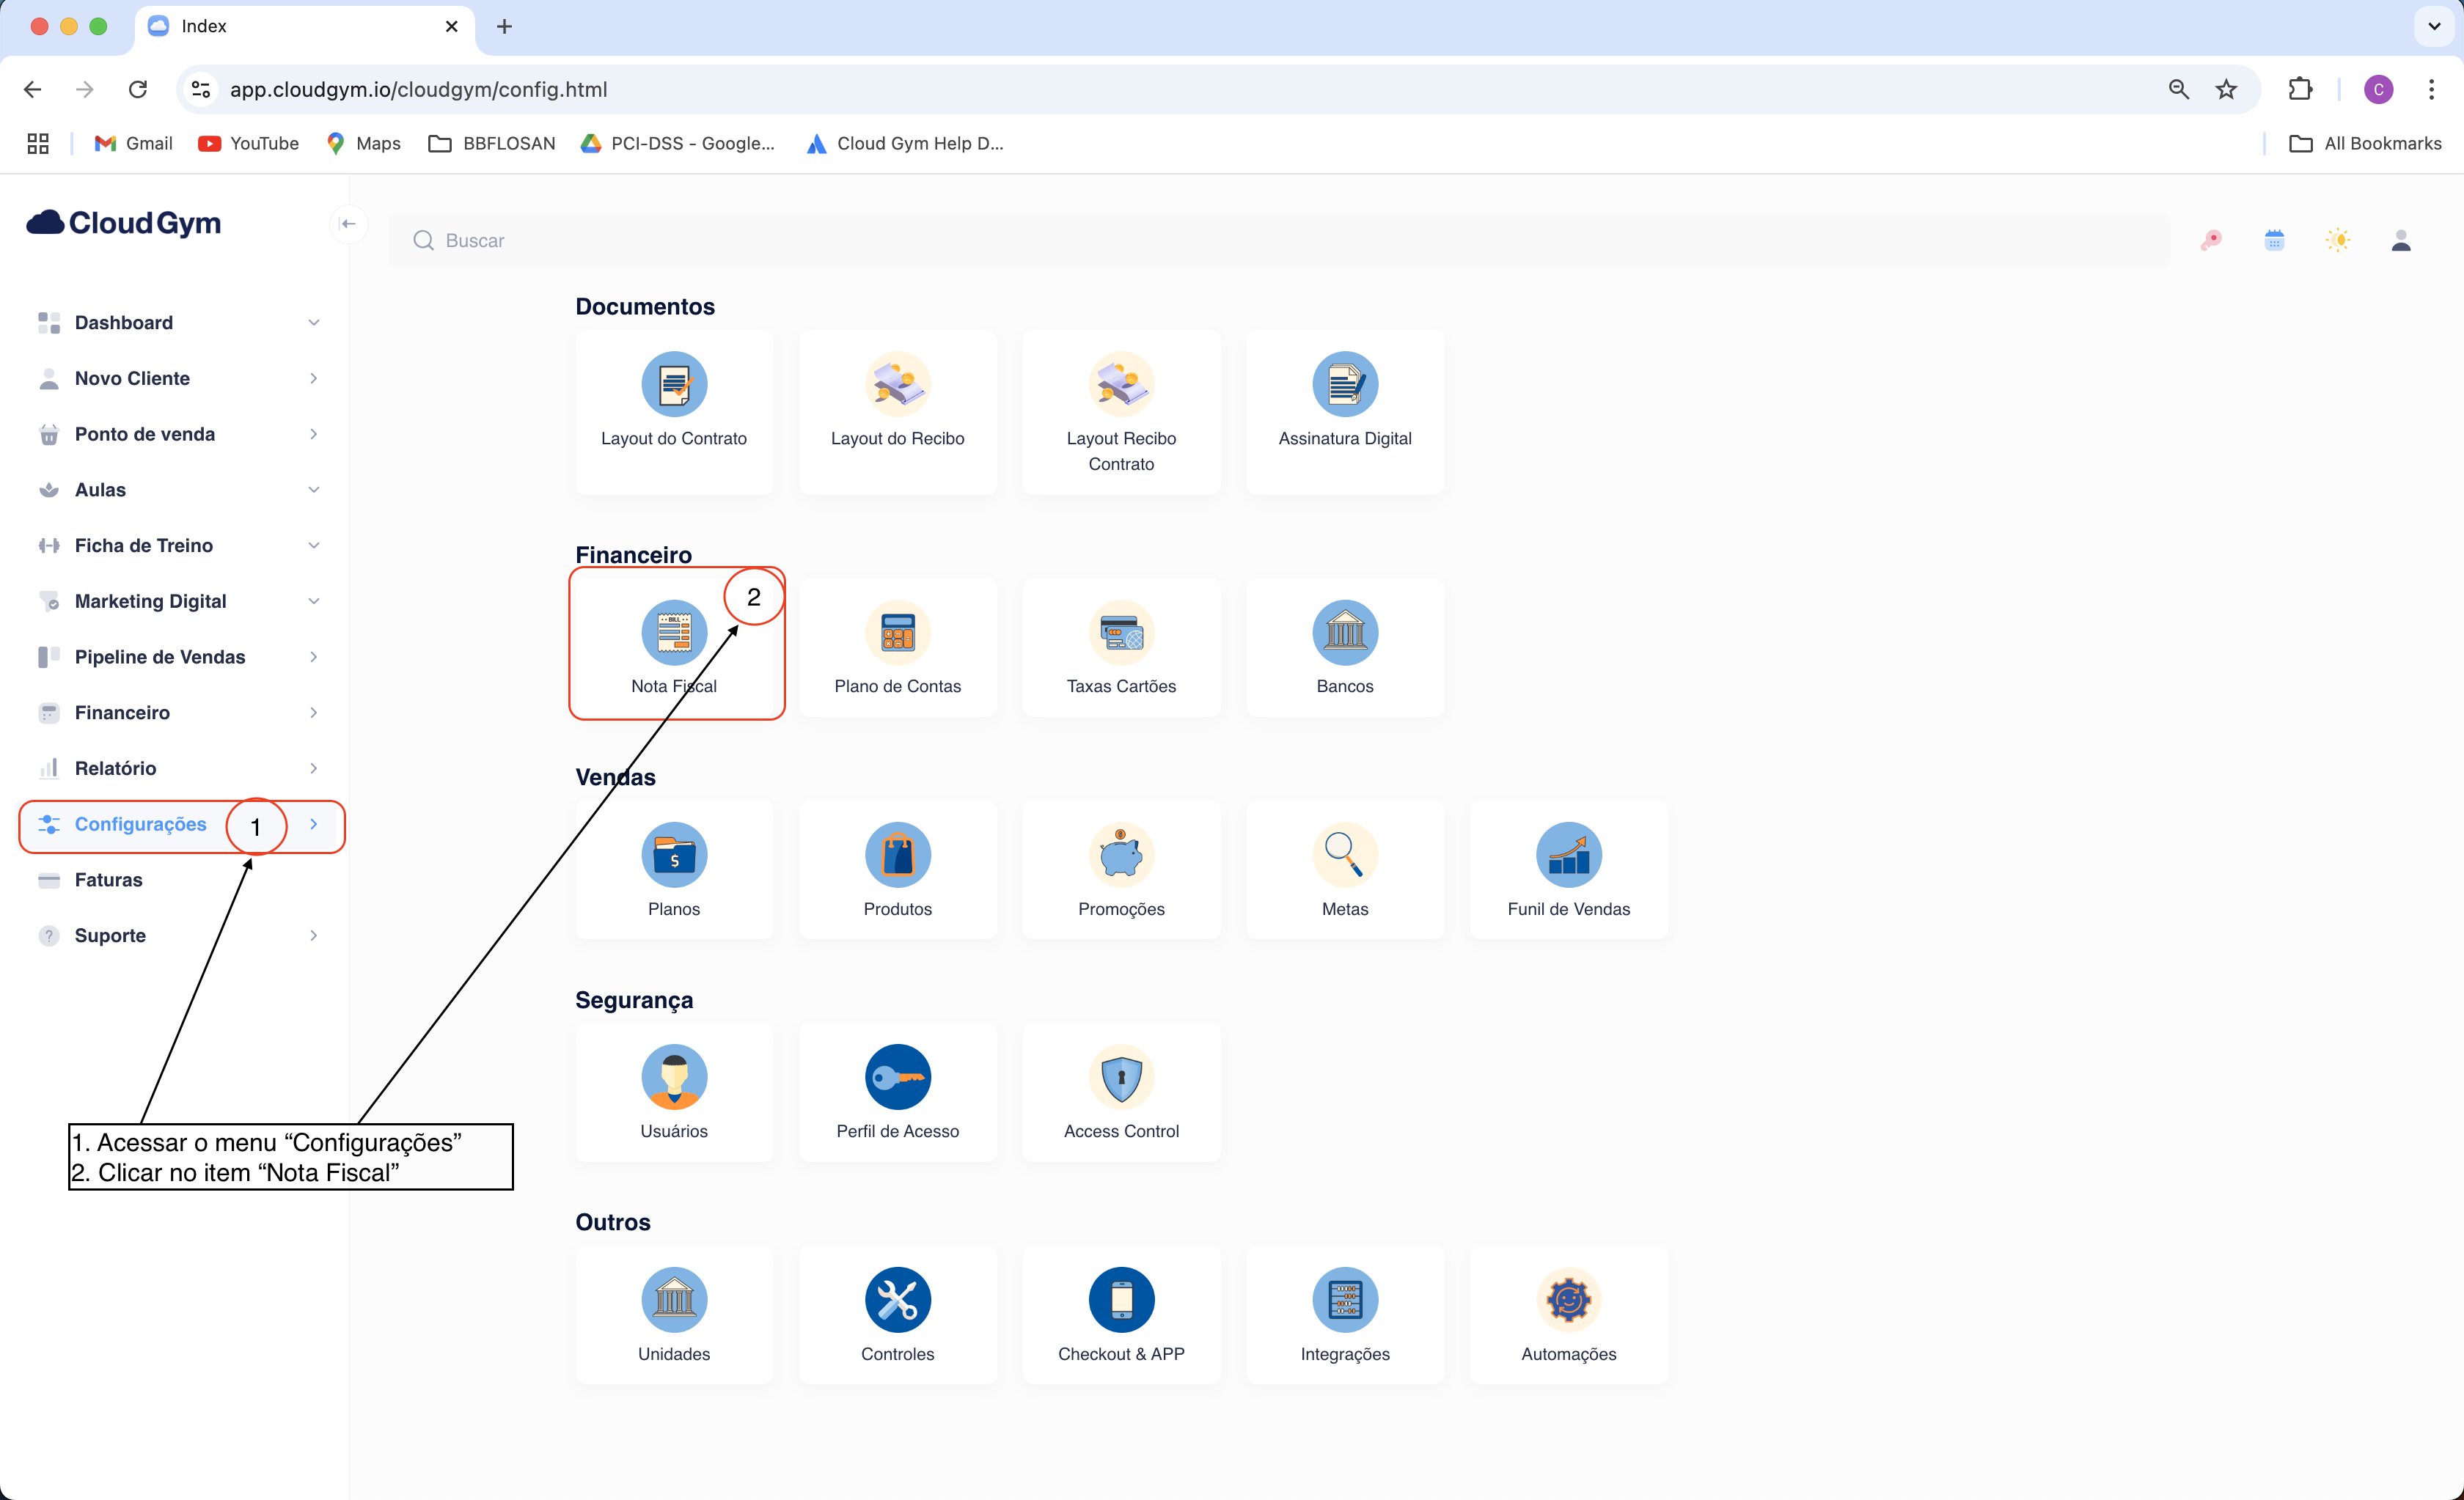The image size is (2464, 1500).
Task: Open the calendar icon in top bar
Action: click(2273, 240)
